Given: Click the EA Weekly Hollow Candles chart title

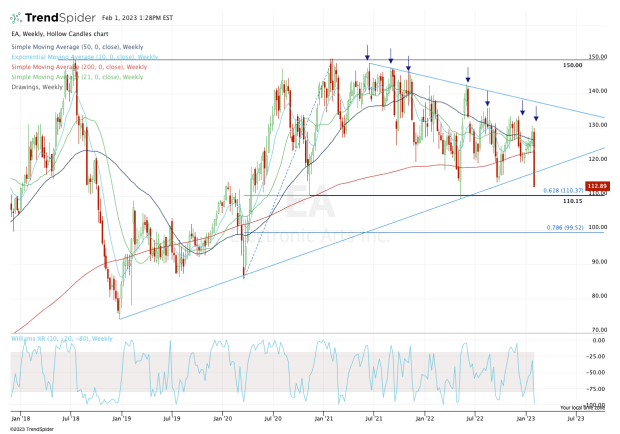Looking at the screenshot, I should tap(60, 34).
